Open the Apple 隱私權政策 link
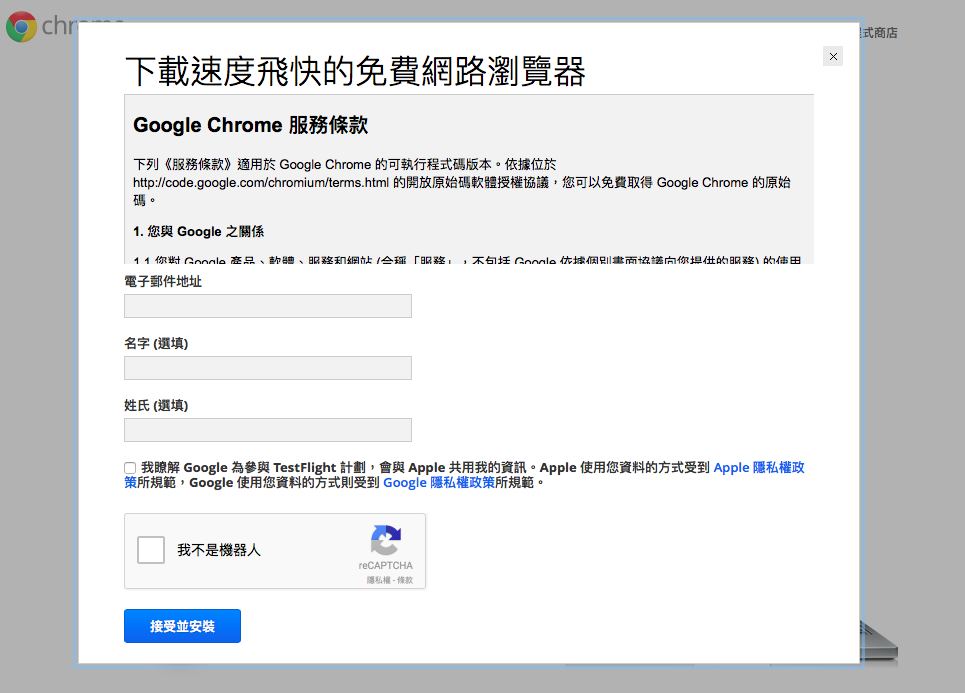Screen dimensions: 965x693 click(x=759, y=467)
